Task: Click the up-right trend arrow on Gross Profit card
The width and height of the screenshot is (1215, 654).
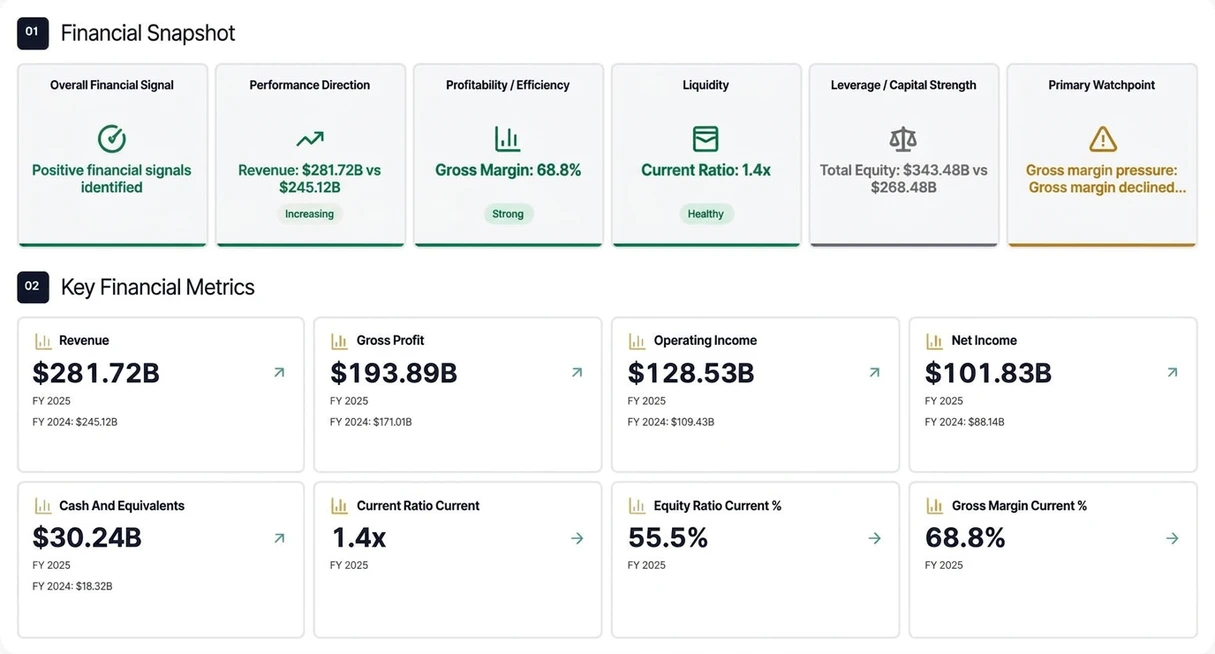Action: pos(577,372)
